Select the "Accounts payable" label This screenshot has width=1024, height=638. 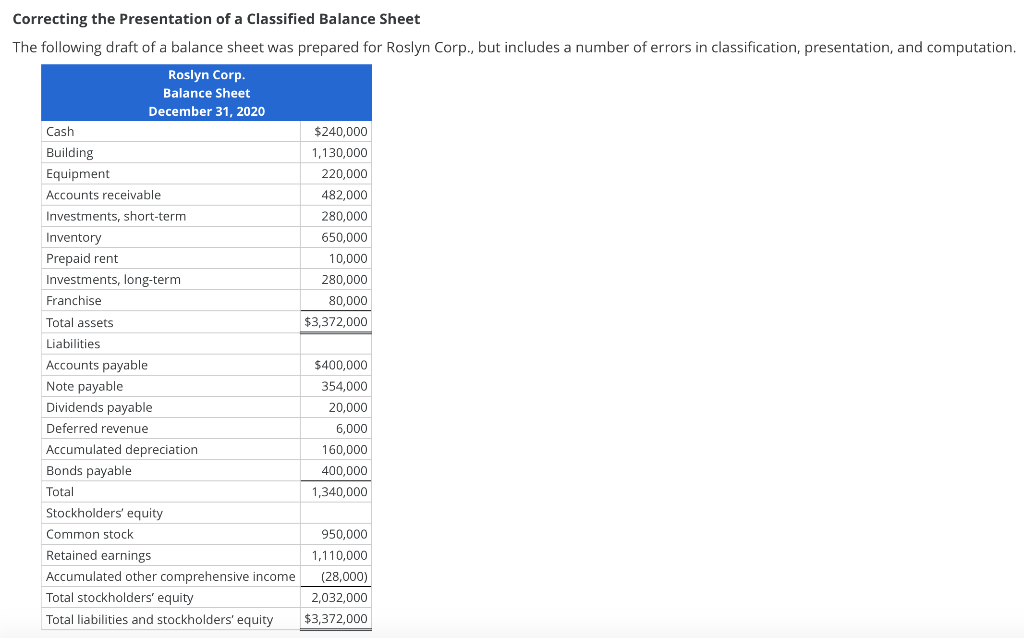(97, 365)
